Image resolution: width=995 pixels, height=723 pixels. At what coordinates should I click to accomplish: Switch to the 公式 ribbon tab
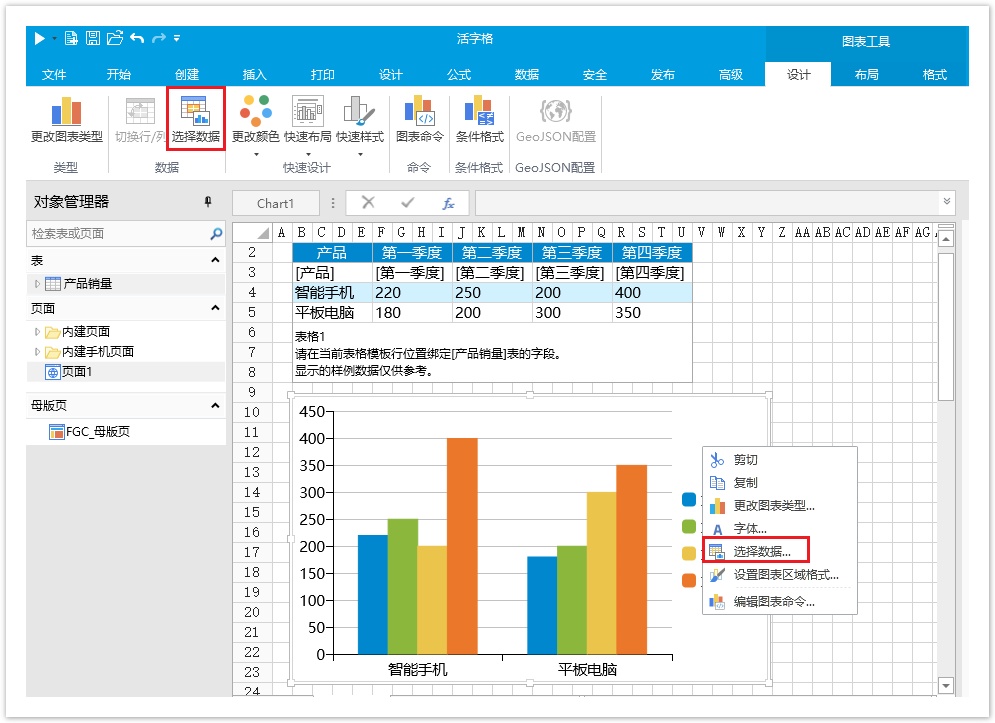459,74
